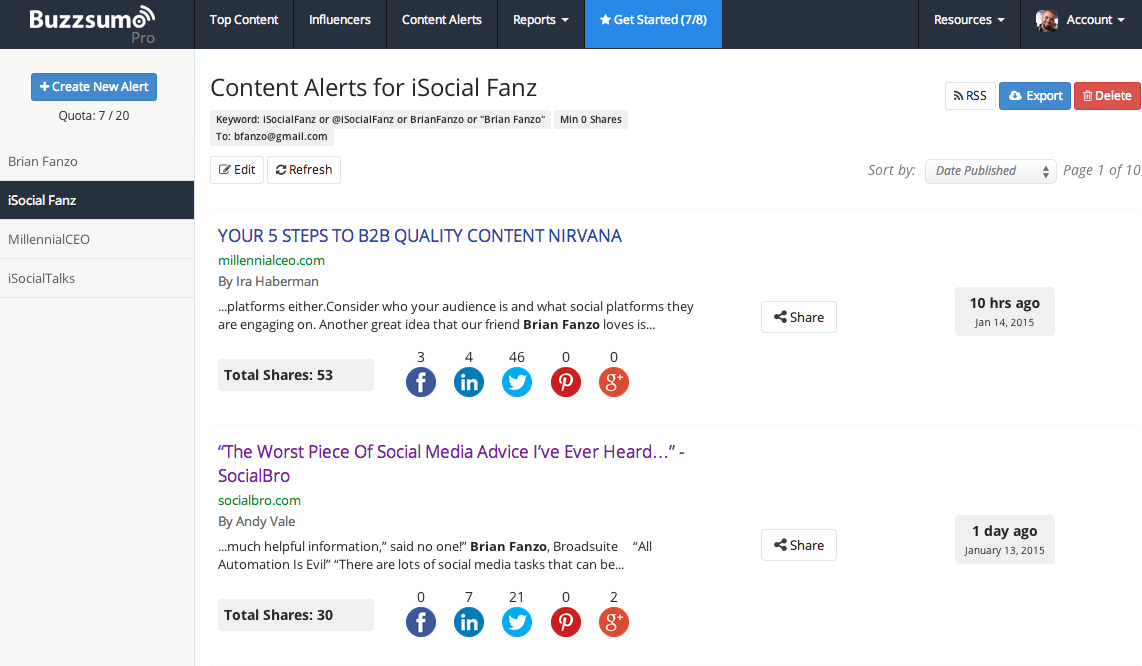Select iSocial Fanz alert in sidebar
The image size is (1142, 666).
[97, 200]
